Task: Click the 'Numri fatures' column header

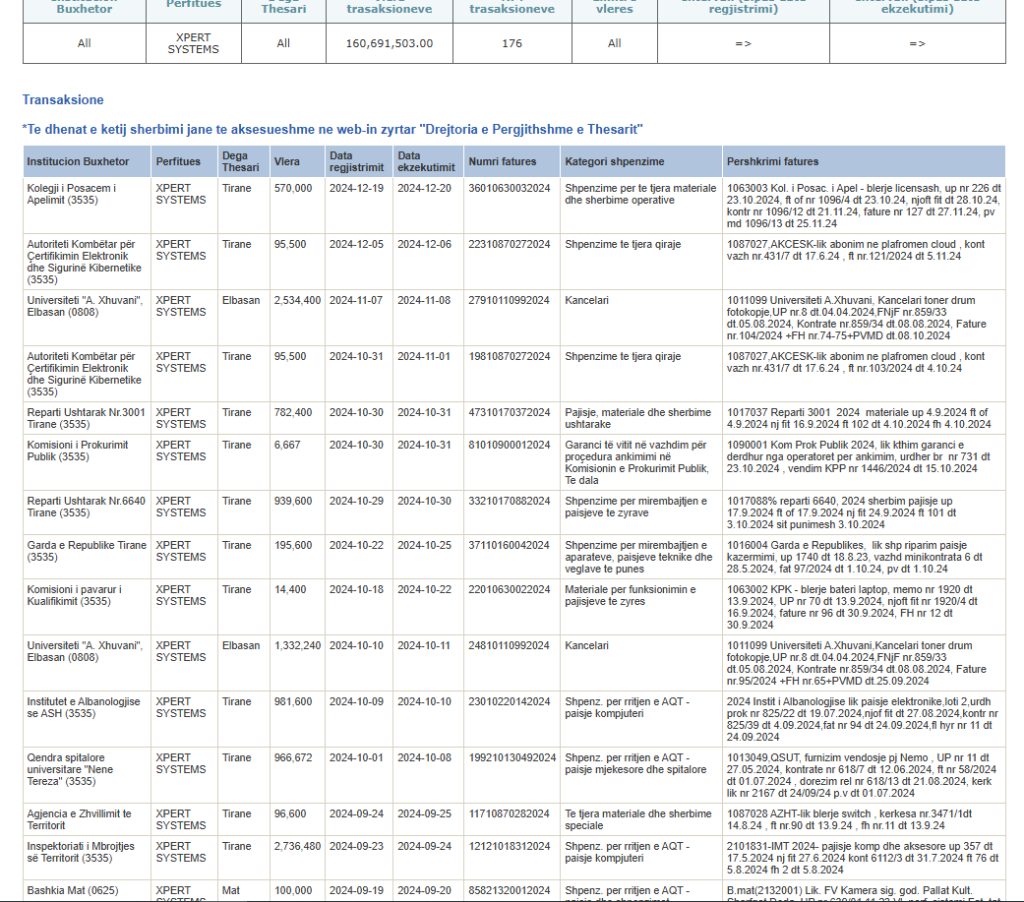Action: (x=502, y=162)
